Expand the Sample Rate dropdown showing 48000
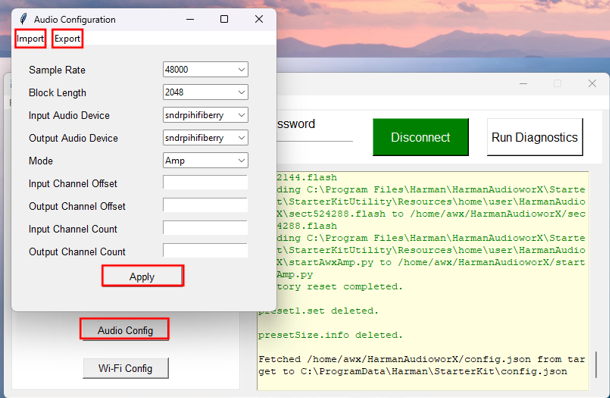This screenshot has height=398, width=610. coord(205,70)
